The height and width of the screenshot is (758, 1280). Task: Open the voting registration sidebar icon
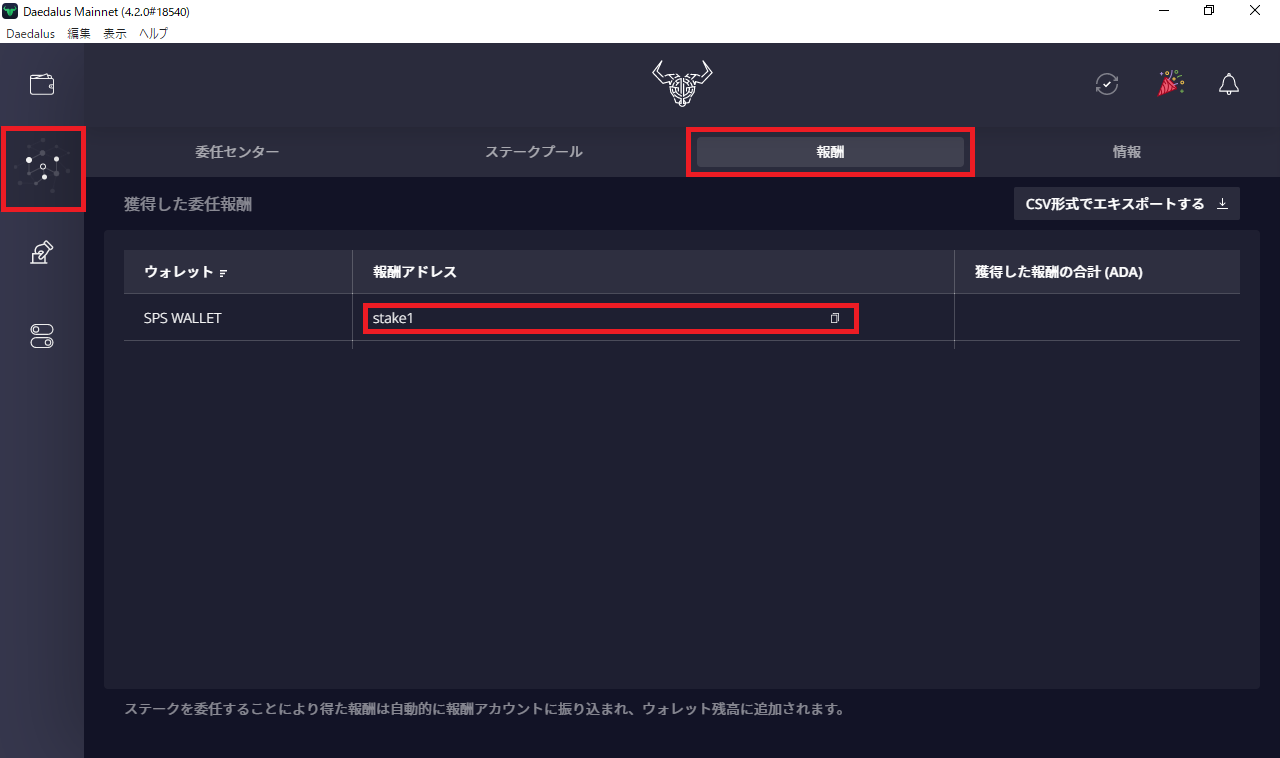[42, 253]
